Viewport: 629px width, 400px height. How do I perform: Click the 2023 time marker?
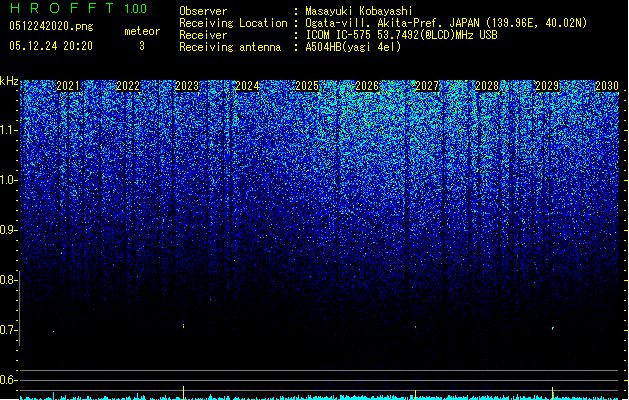[x=187, y=86]
